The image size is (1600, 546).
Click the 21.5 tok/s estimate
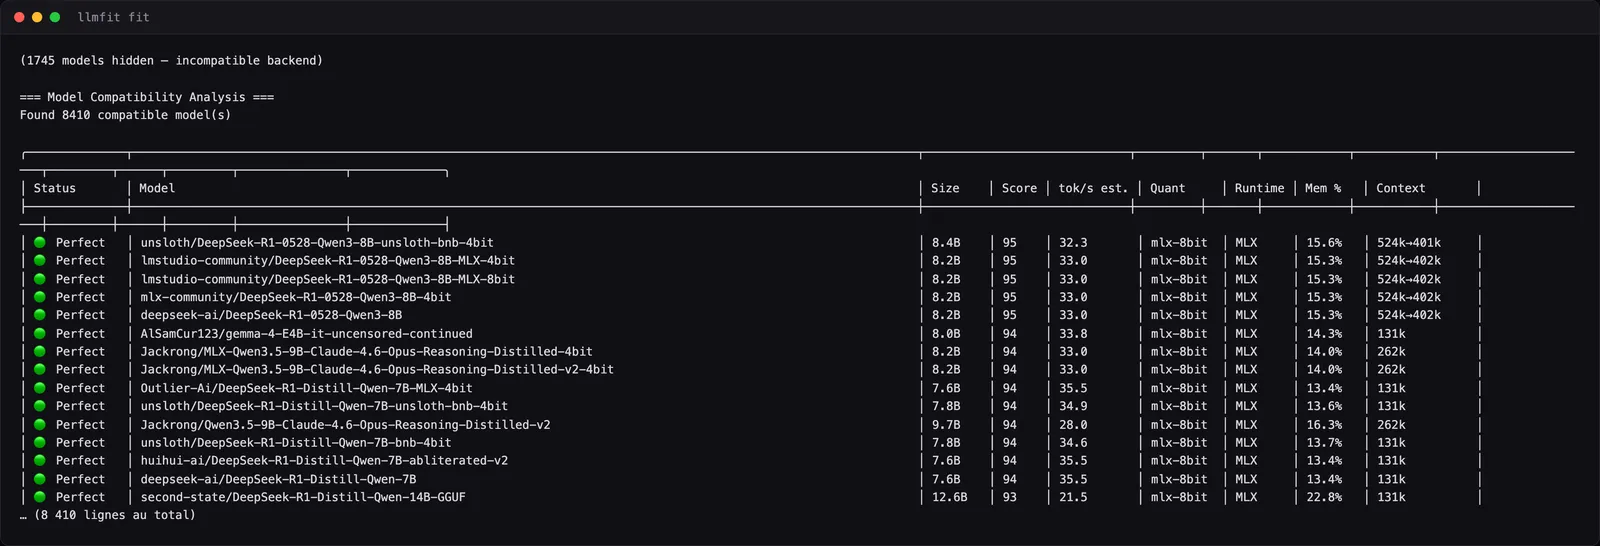click(1073, 497)
